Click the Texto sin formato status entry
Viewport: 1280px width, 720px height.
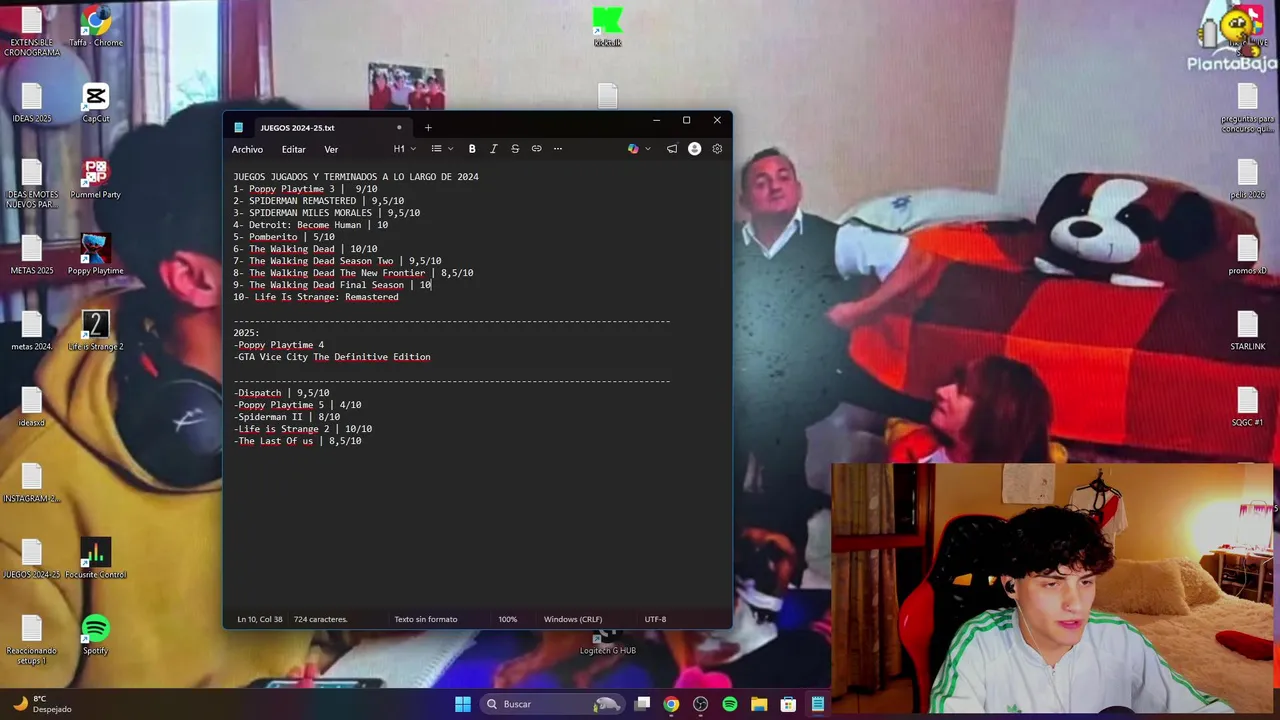tap(426, 619)
